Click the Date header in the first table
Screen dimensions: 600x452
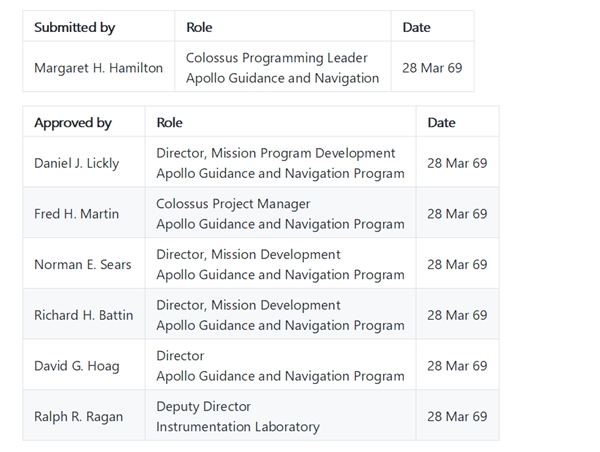tap(416, 27)
